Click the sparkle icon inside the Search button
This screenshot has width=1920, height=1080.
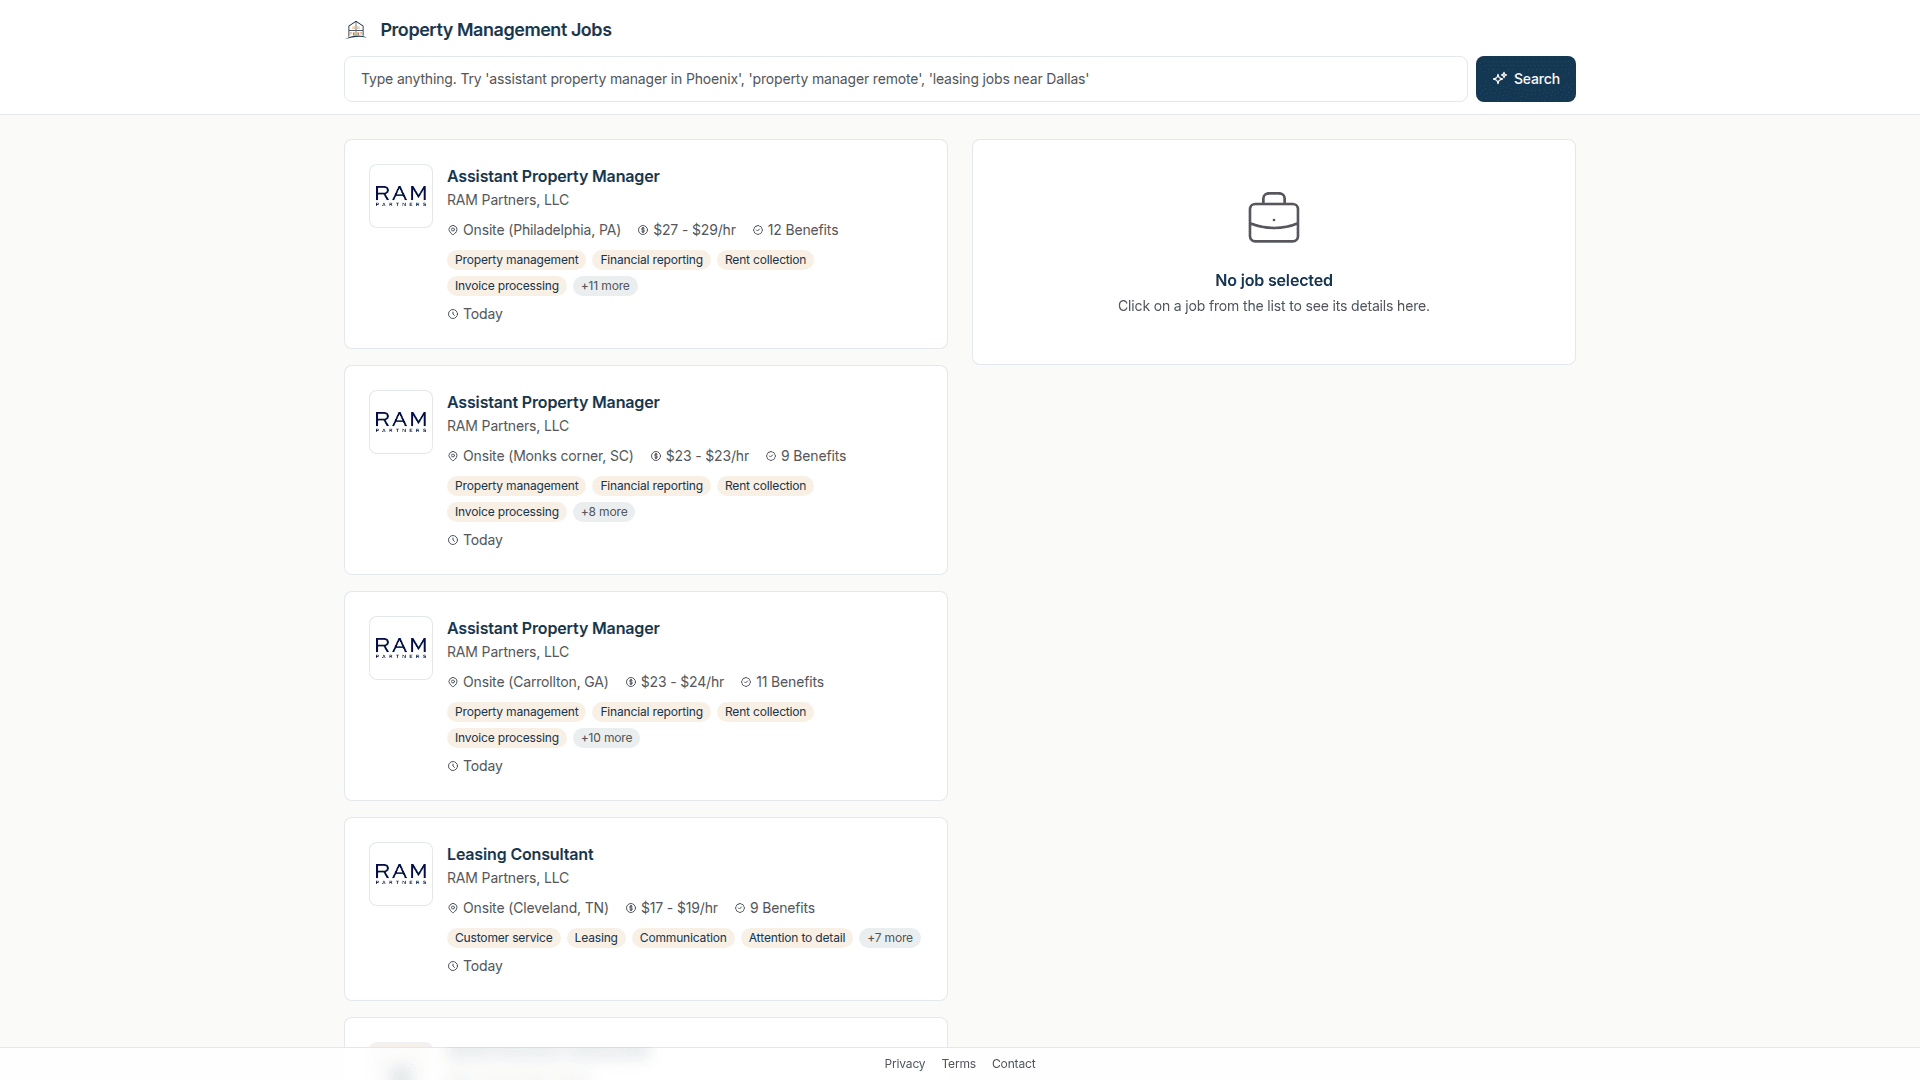[1500, 78]
